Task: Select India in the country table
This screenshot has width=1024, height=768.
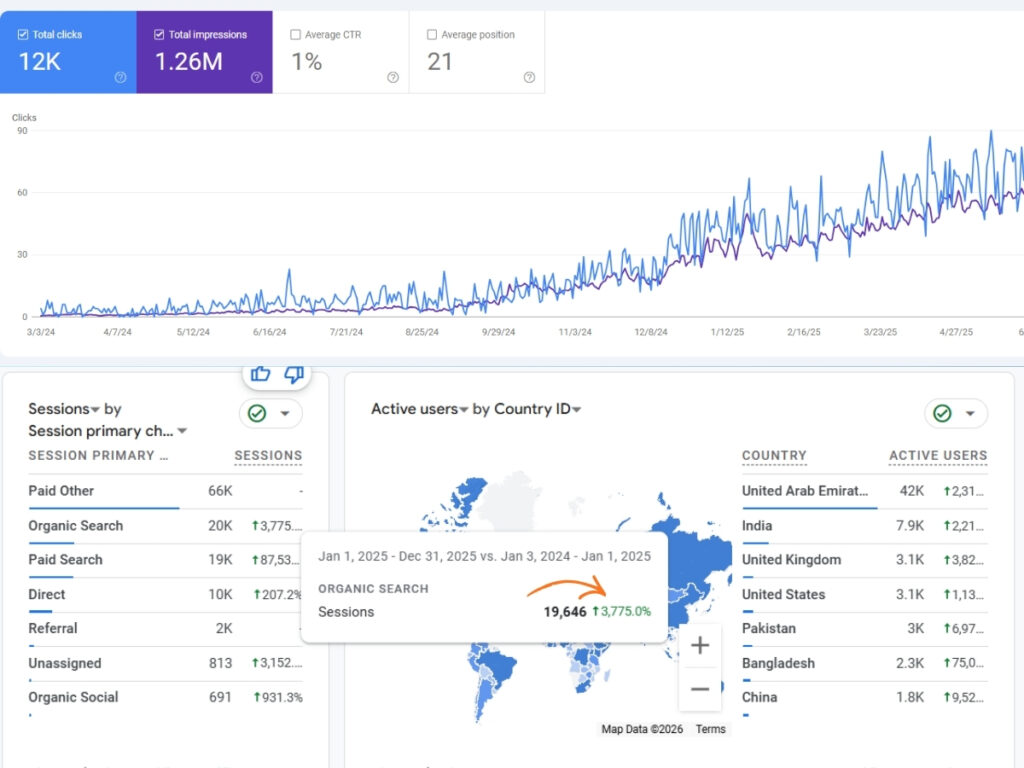Action: 757,526
